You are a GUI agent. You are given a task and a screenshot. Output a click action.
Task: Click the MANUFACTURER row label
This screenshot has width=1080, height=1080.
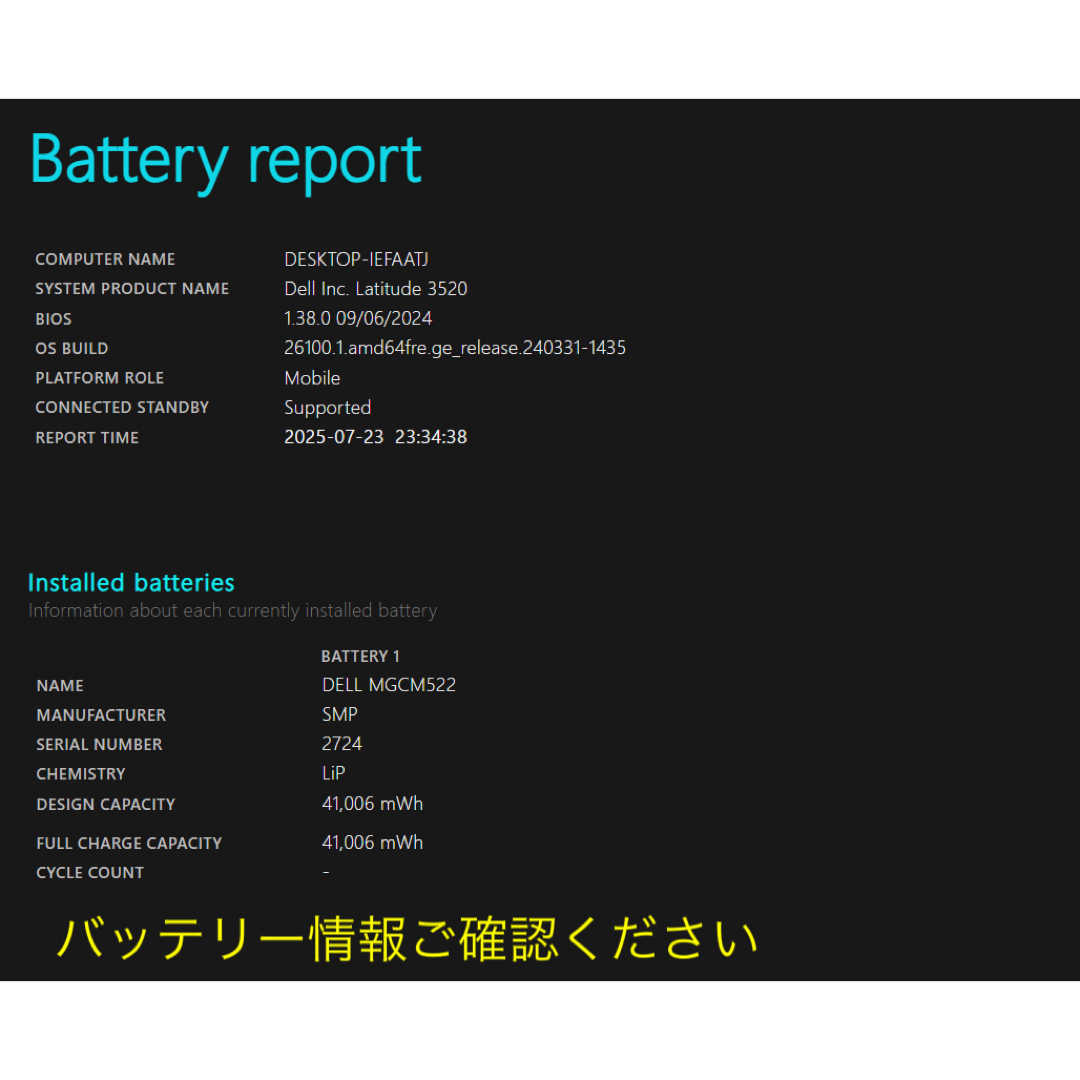point(101,716)
